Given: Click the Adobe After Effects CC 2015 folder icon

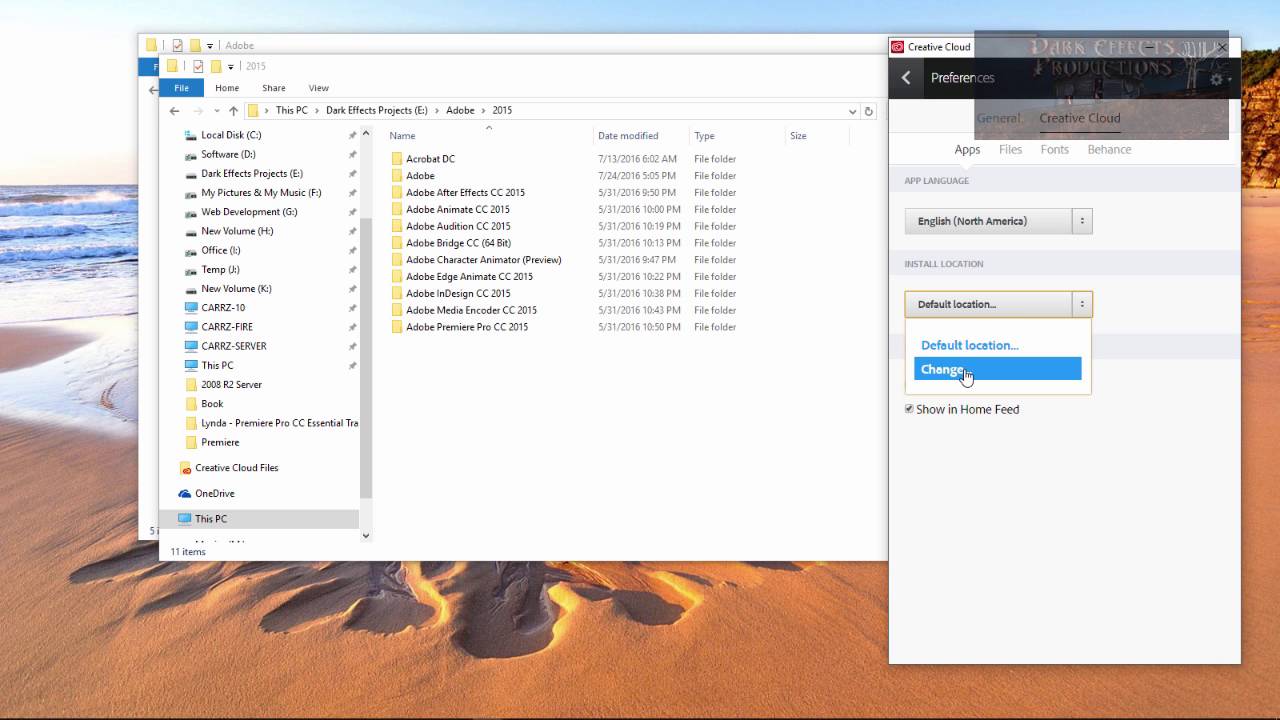Looking at the screenshot, I should click(x=397, y=193).
